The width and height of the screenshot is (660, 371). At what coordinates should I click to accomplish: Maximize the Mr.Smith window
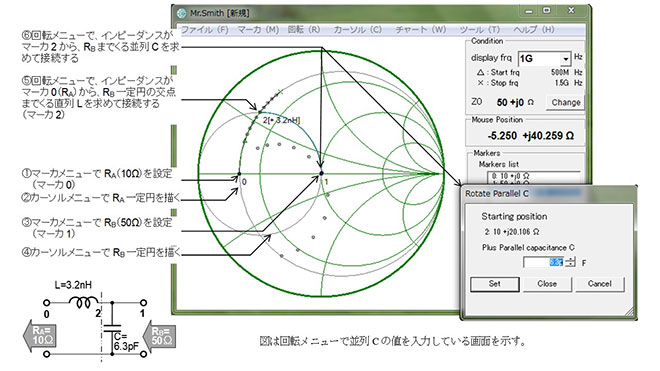click(x=546, y=11)
